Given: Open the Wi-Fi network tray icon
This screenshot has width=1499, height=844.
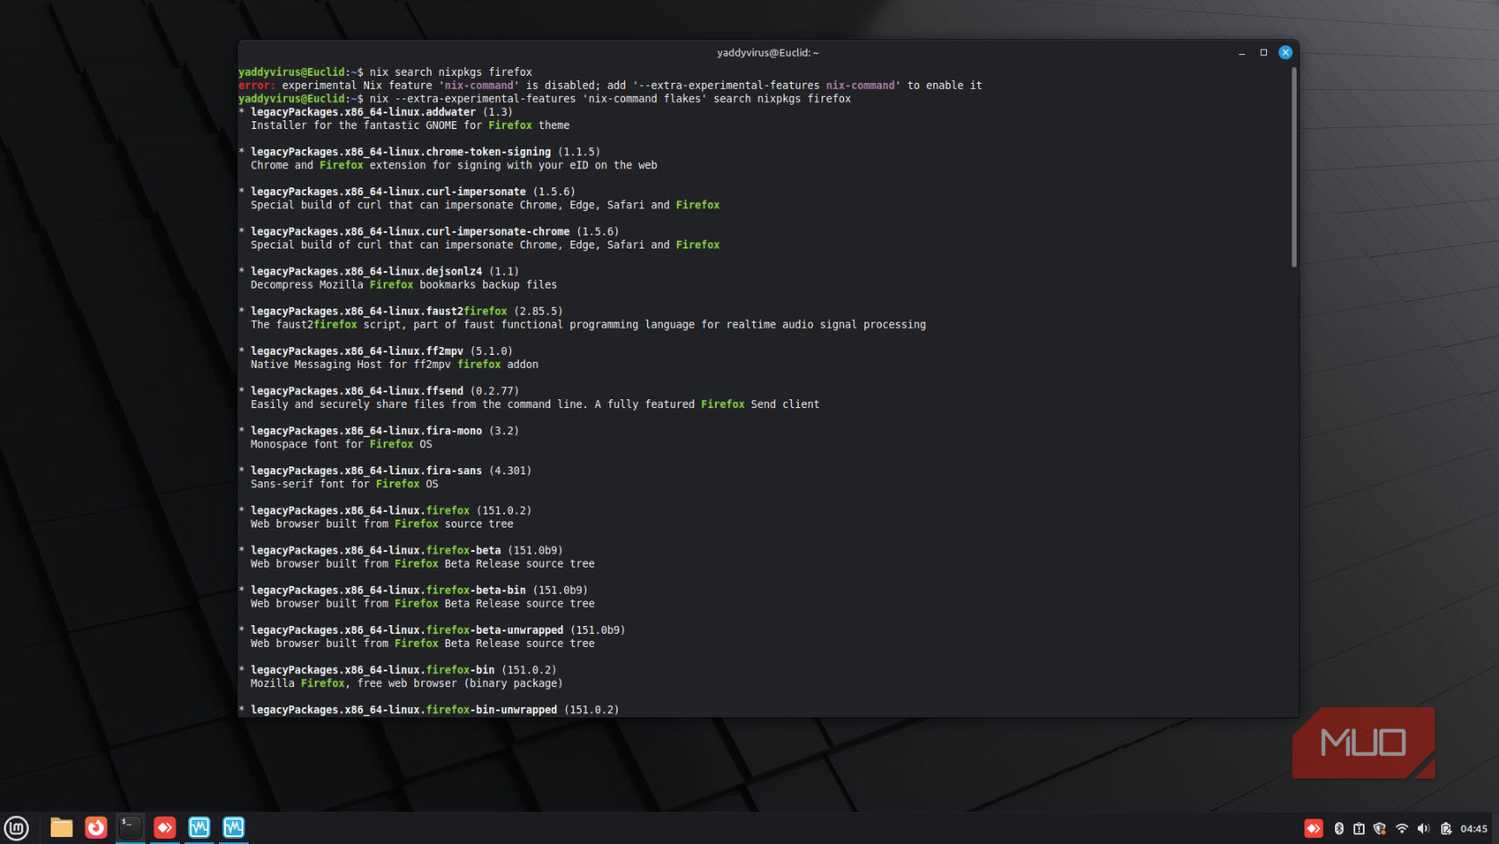Looking at the screenshot, I should (1402, 828).
